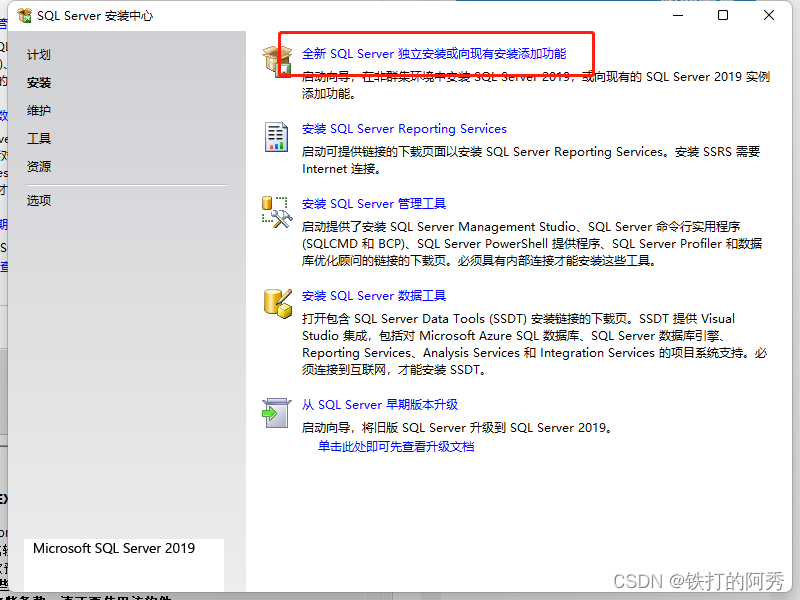The width and height of the screenshot is (800, 600).
Task: Click the Microsoft SQL Server 2019 label
Action: coord(114,548)
